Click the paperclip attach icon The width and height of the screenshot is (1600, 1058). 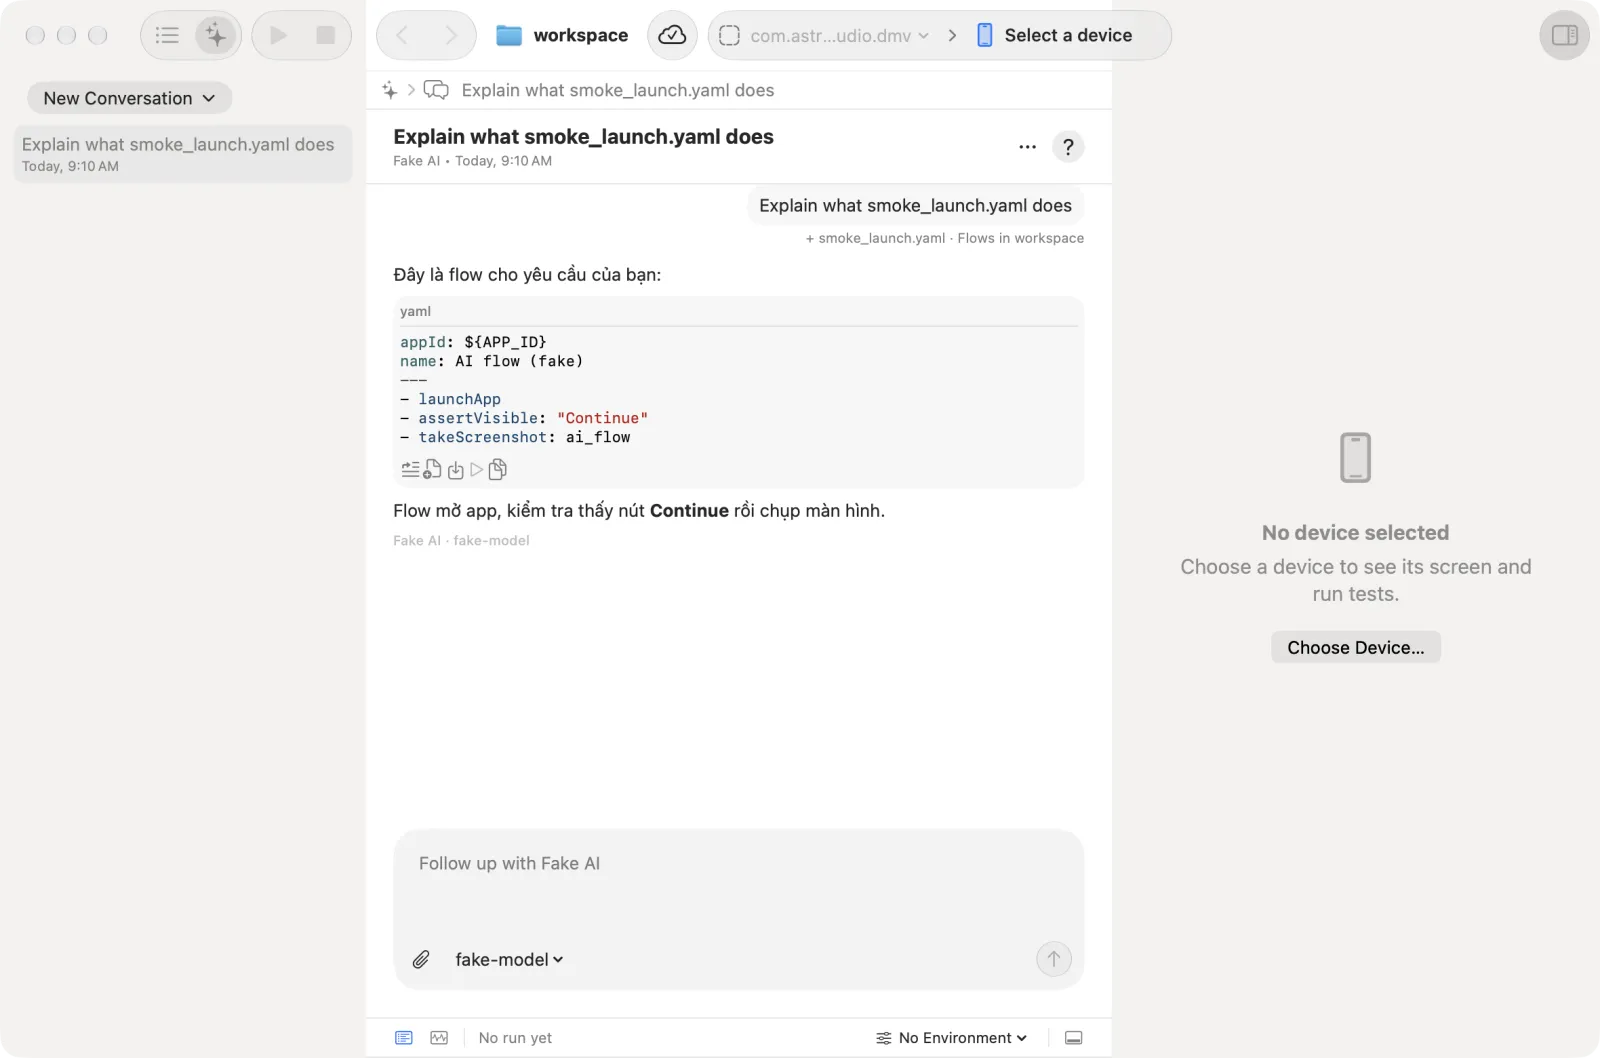(421, 959)
